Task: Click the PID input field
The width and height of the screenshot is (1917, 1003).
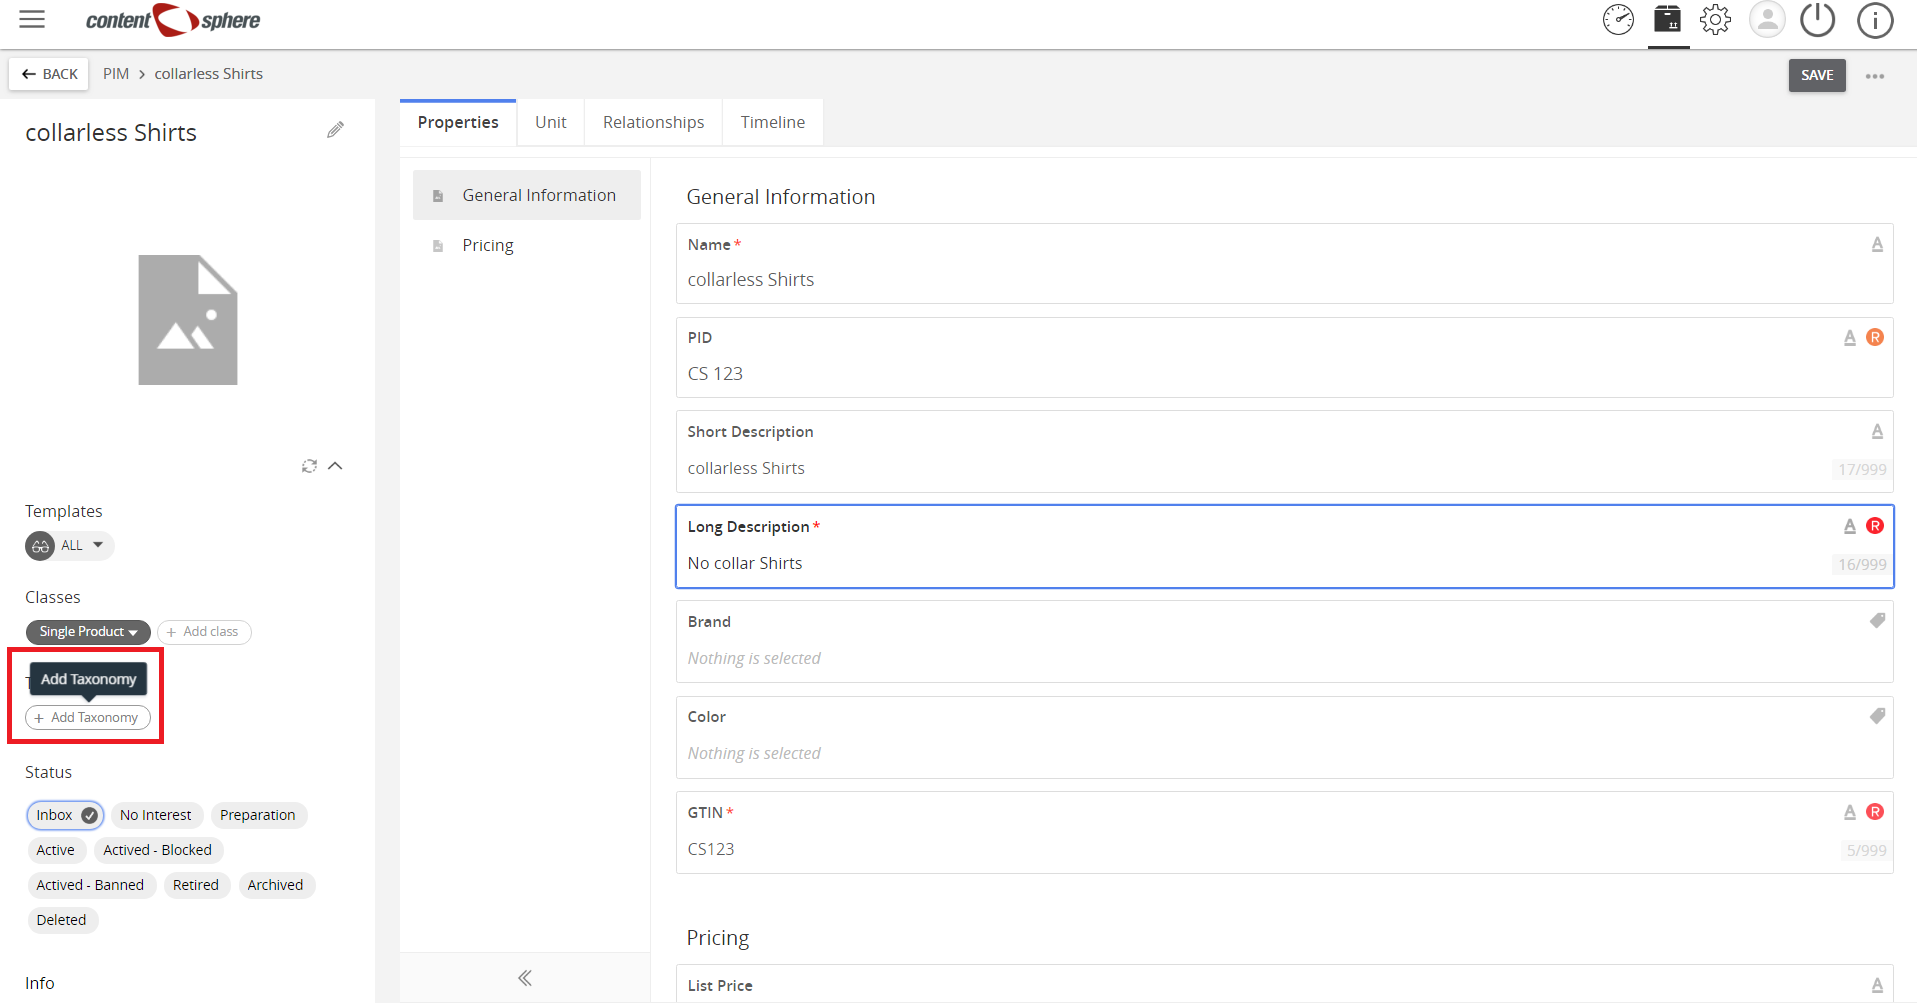Action: tap(1284, 358)
